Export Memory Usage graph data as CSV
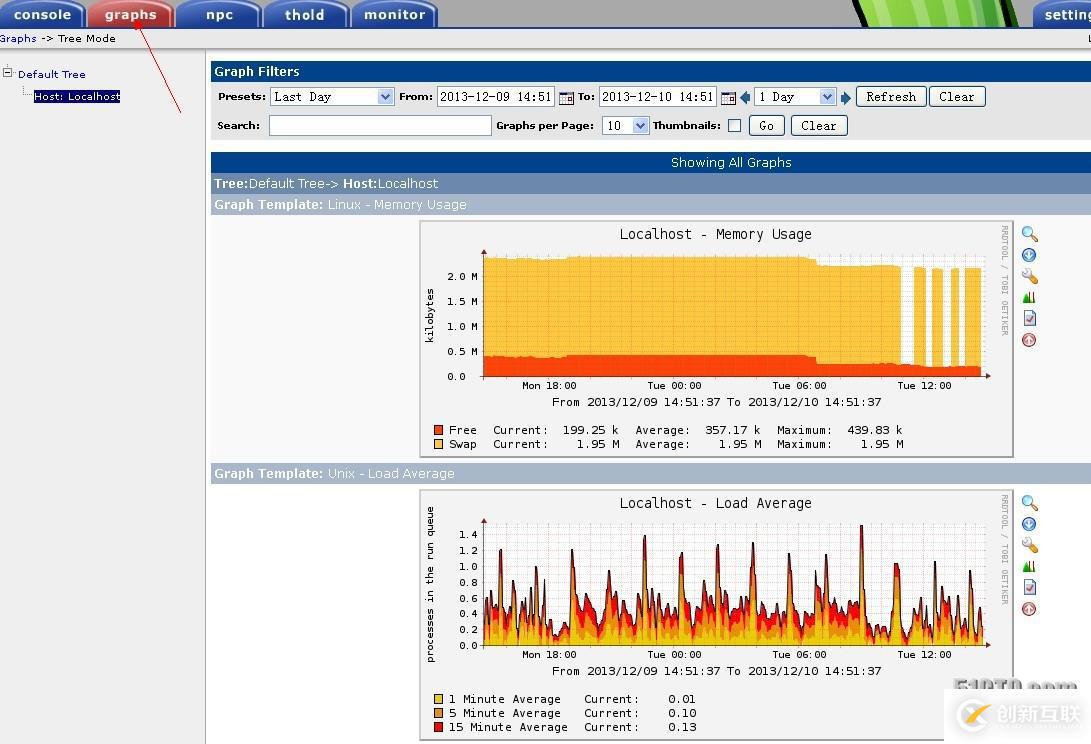The image size is (1091, 744). point(1029,254)
